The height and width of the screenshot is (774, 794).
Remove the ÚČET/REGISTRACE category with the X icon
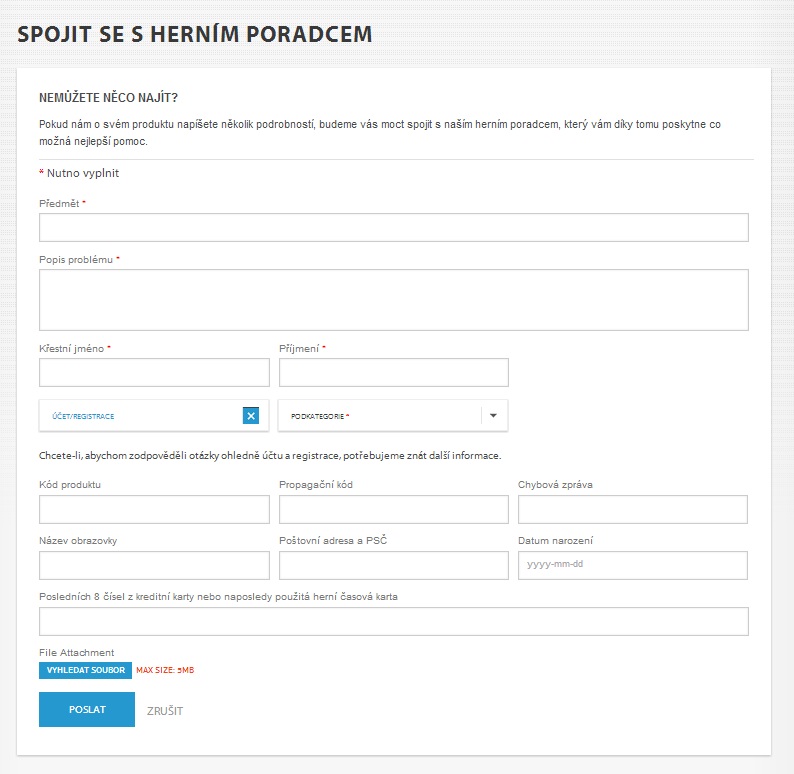tap(251, 416)
